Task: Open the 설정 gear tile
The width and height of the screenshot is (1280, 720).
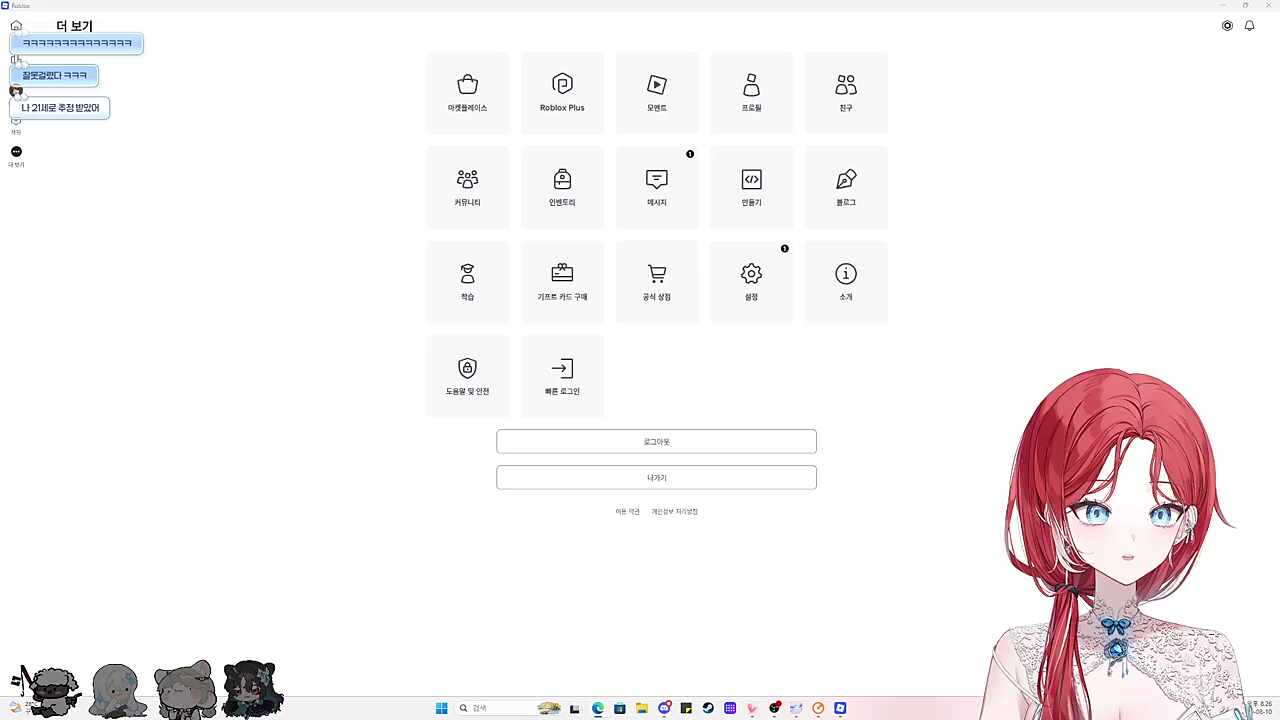Action: (751, 282)
